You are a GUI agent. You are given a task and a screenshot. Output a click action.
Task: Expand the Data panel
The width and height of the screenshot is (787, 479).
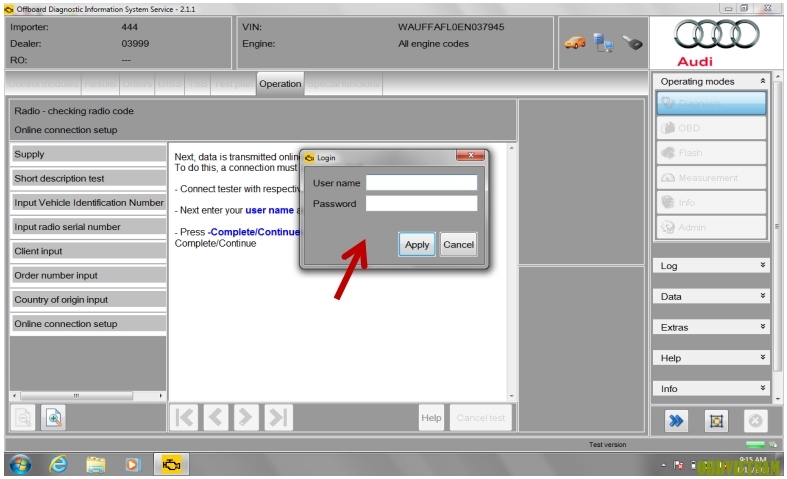(711, 296)
